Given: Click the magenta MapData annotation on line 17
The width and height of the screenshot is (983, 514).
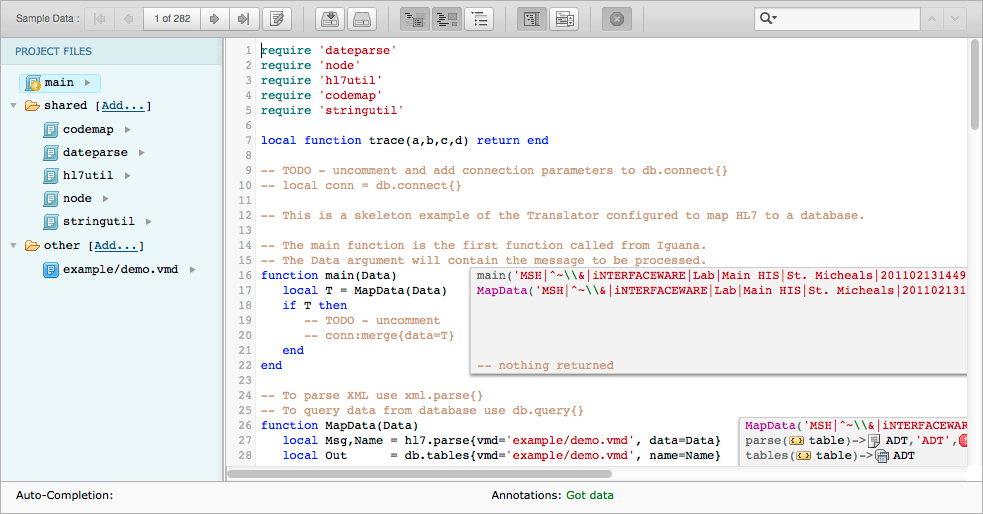Looking at the screenshot, I should click(721, 291).
